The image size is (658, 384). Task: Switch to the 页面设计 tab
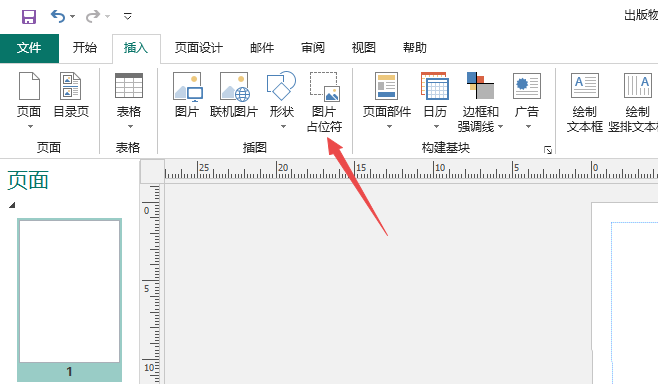198,48
